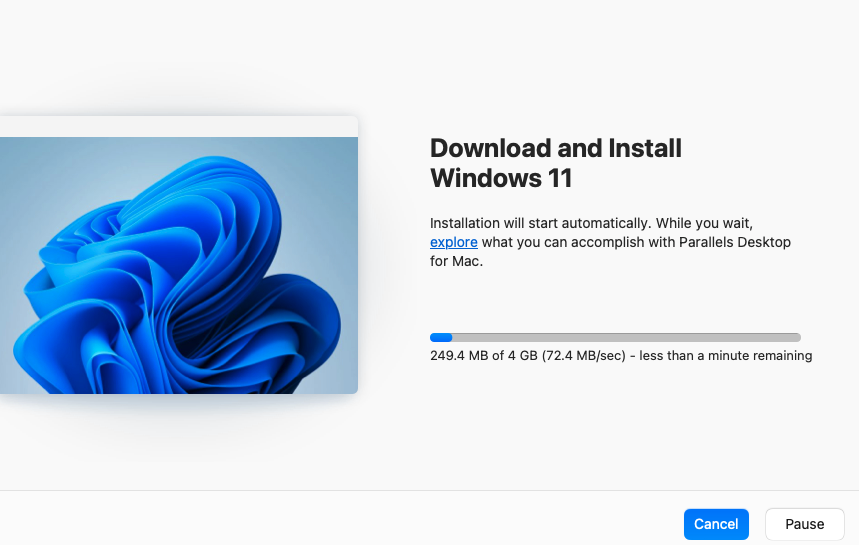The image size is (859, 545).
Task: Click the download progress bar
Action: pos(615,337)
